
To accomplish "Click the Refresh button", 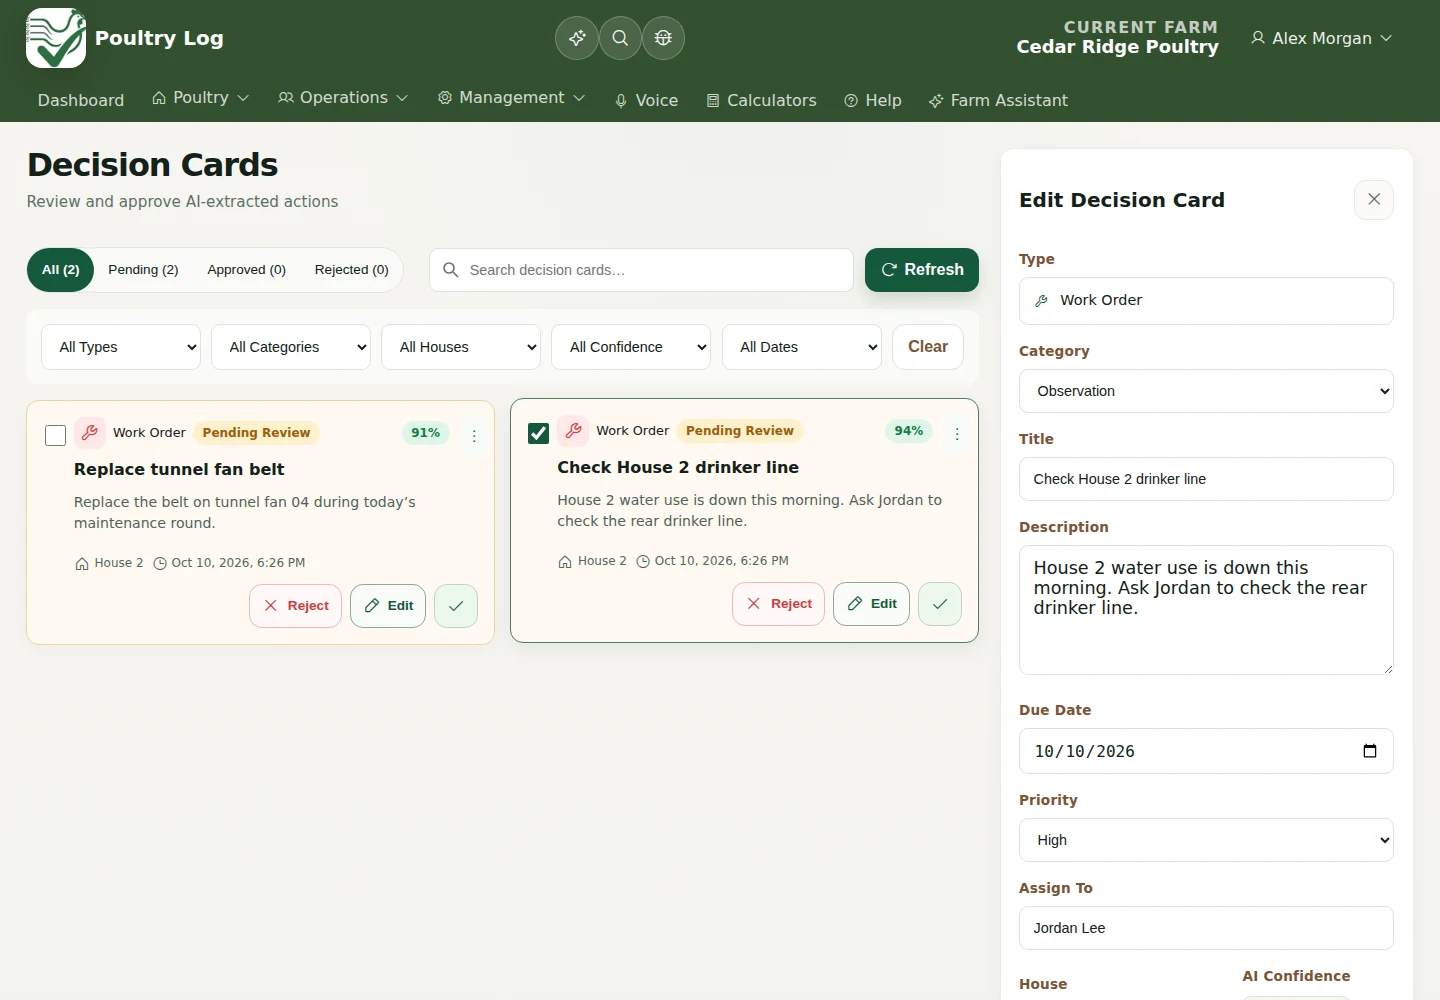I will click(922, 270).
